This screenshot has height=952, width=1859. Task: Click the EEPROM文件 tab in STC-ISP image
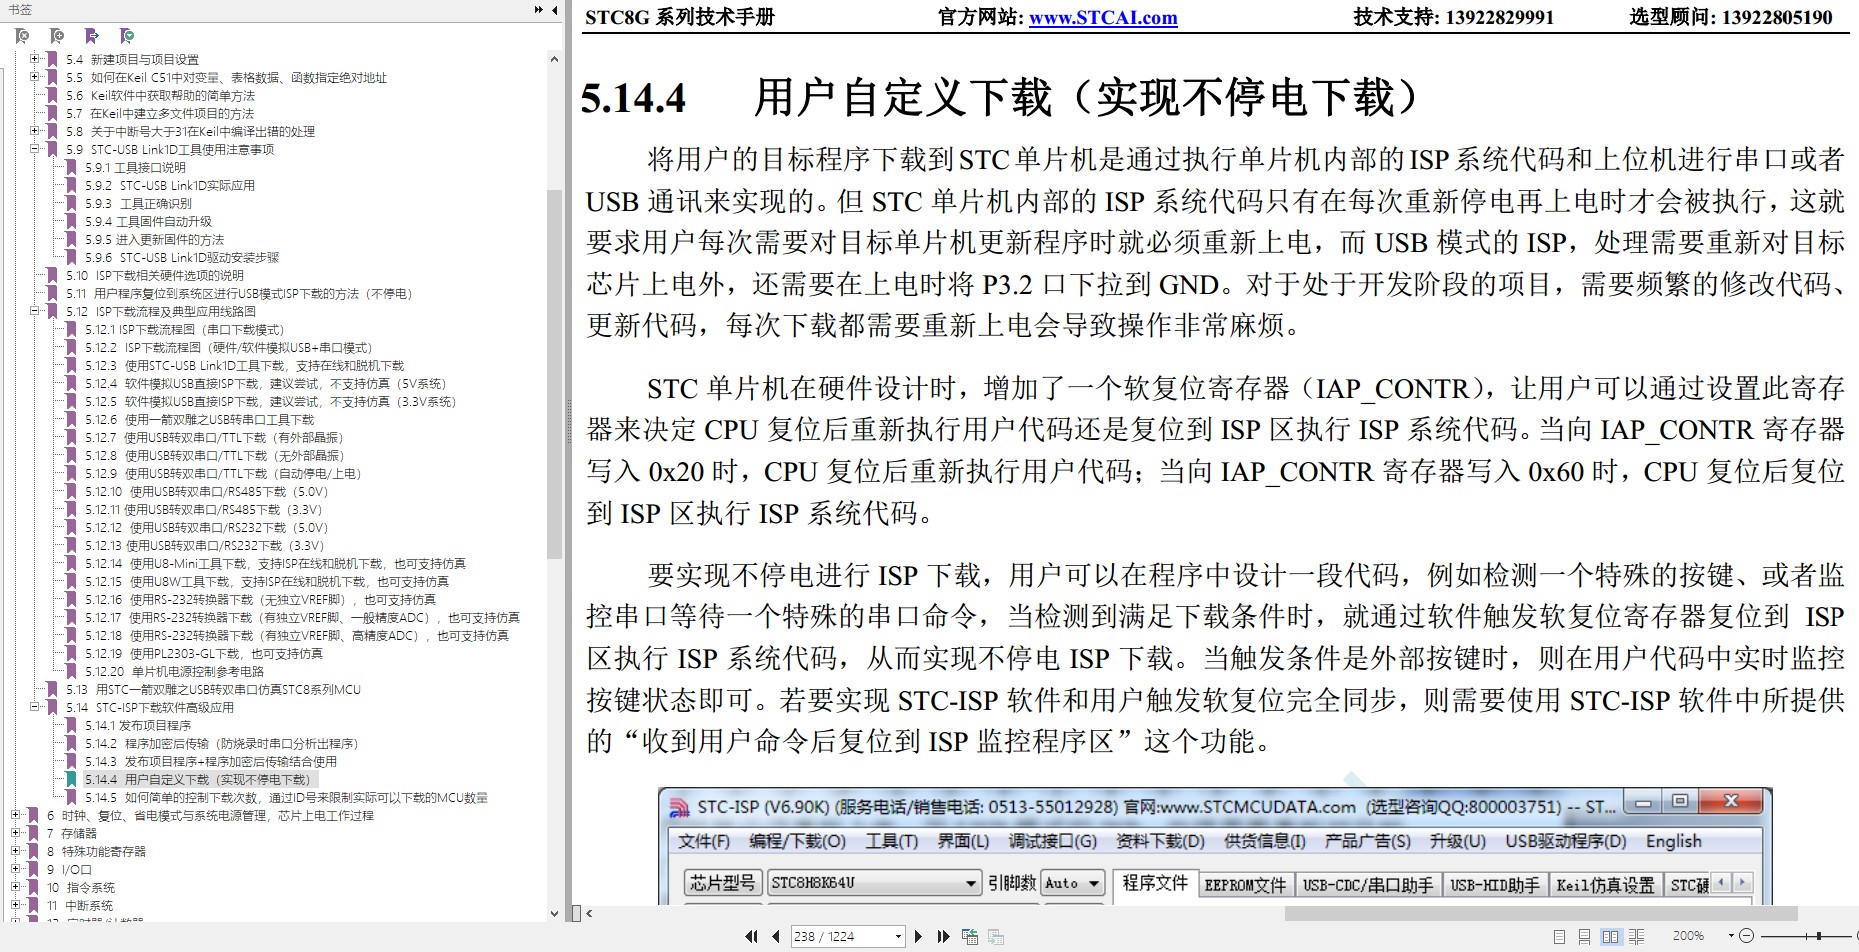[1245, 884]
